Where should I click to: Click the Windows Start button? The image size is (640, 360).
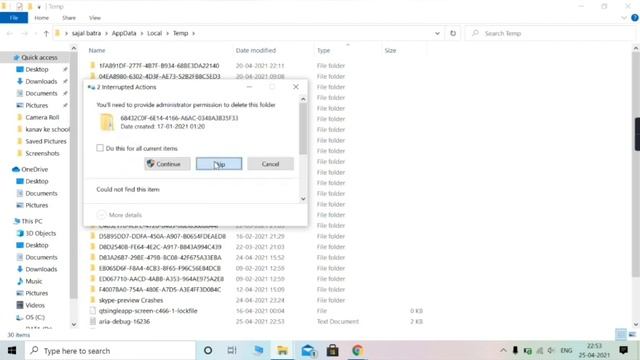coord(12,351)
